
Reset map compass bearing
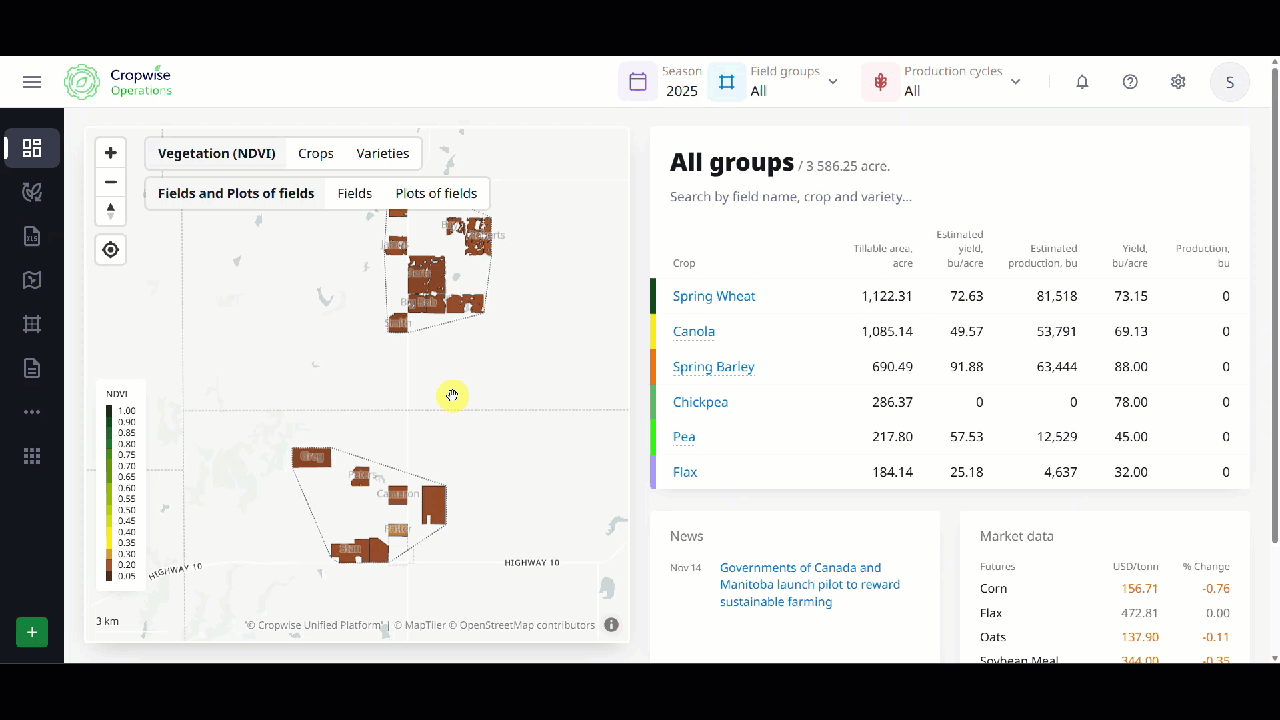pyautogui.click(x=111, y=211)
